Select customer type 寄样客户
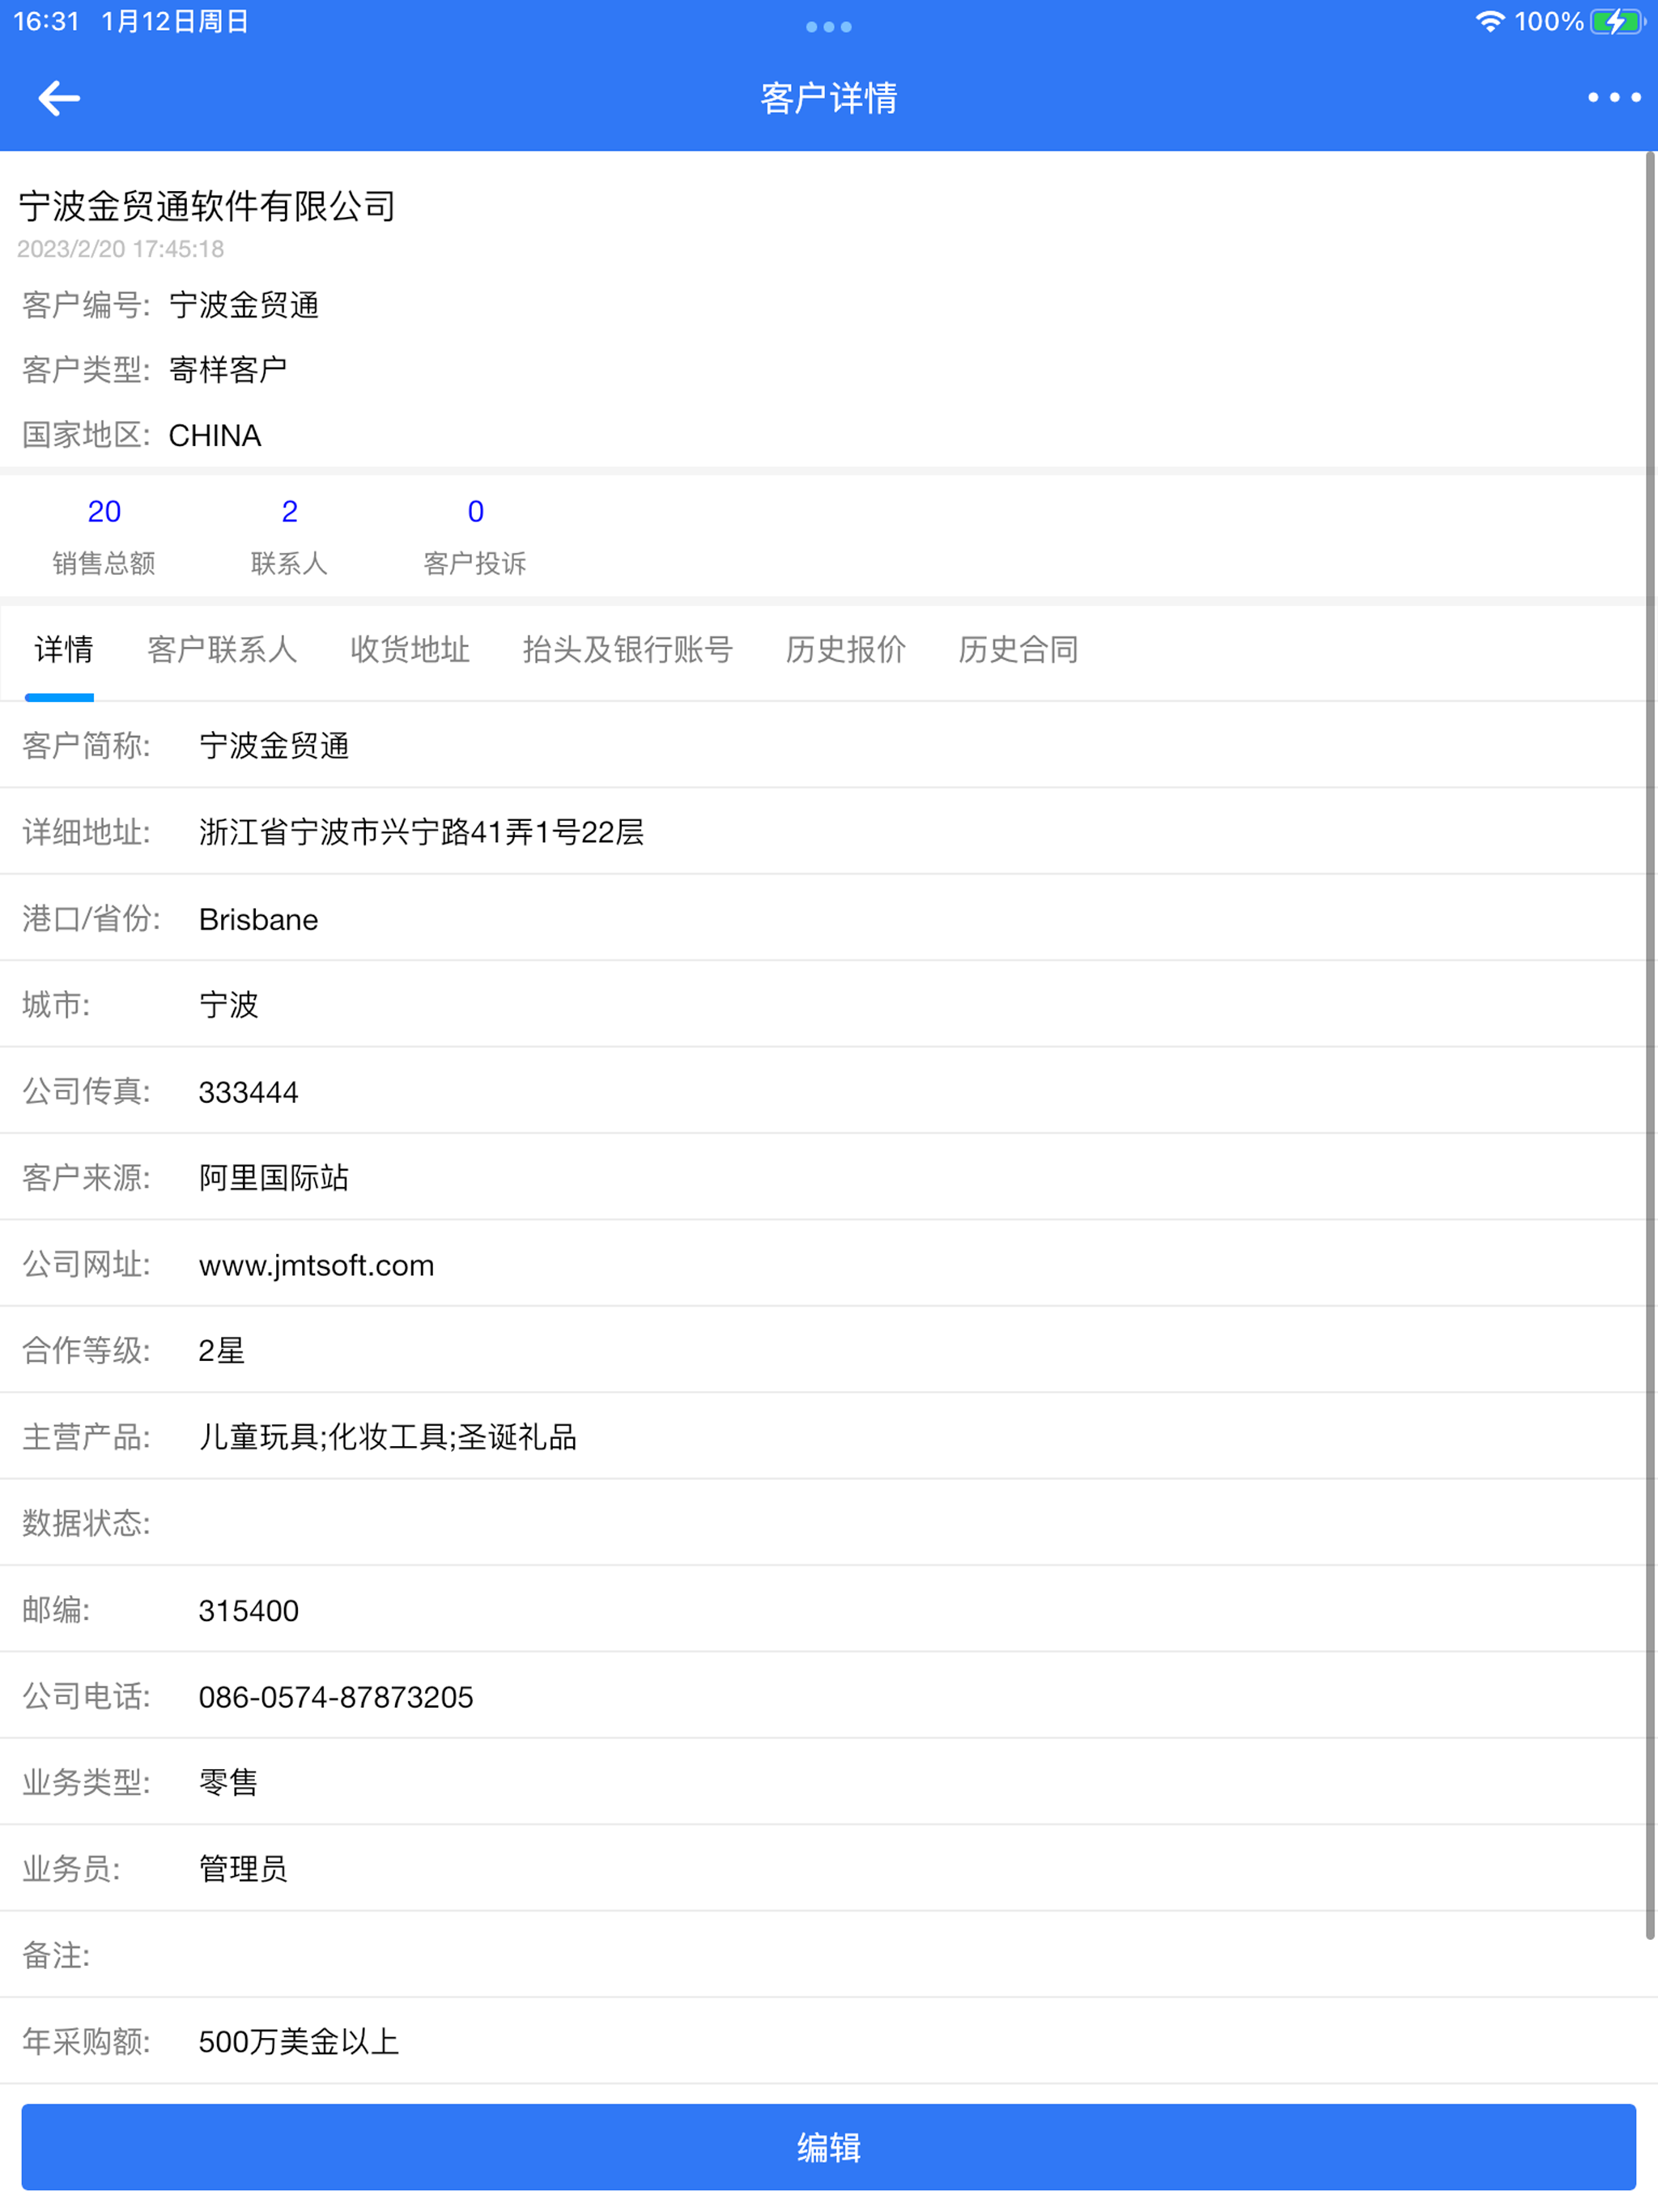The image size is (1658, 2212). (228, 370)
